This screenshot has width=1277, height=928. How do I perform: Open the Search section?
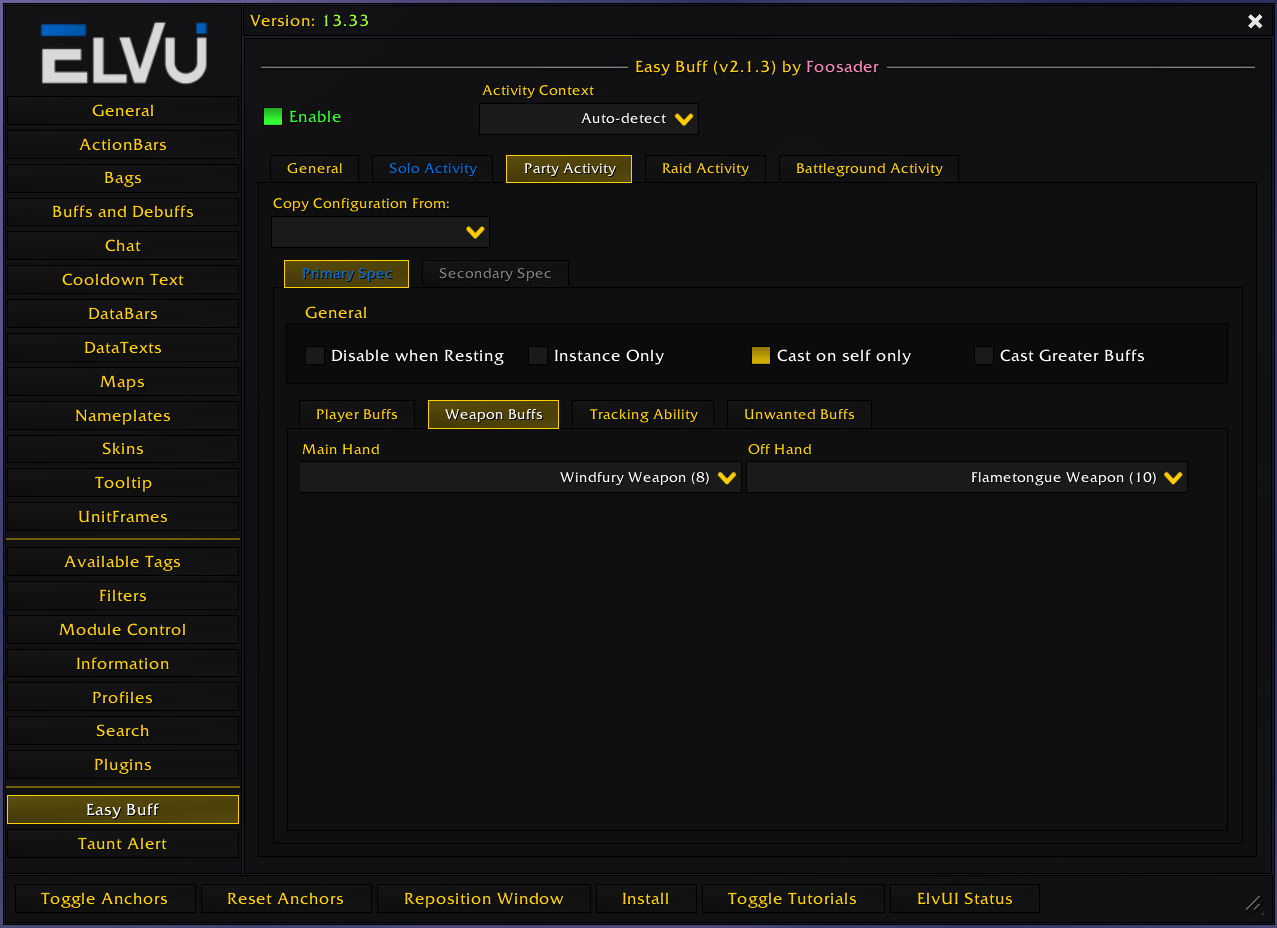[123, 731]
